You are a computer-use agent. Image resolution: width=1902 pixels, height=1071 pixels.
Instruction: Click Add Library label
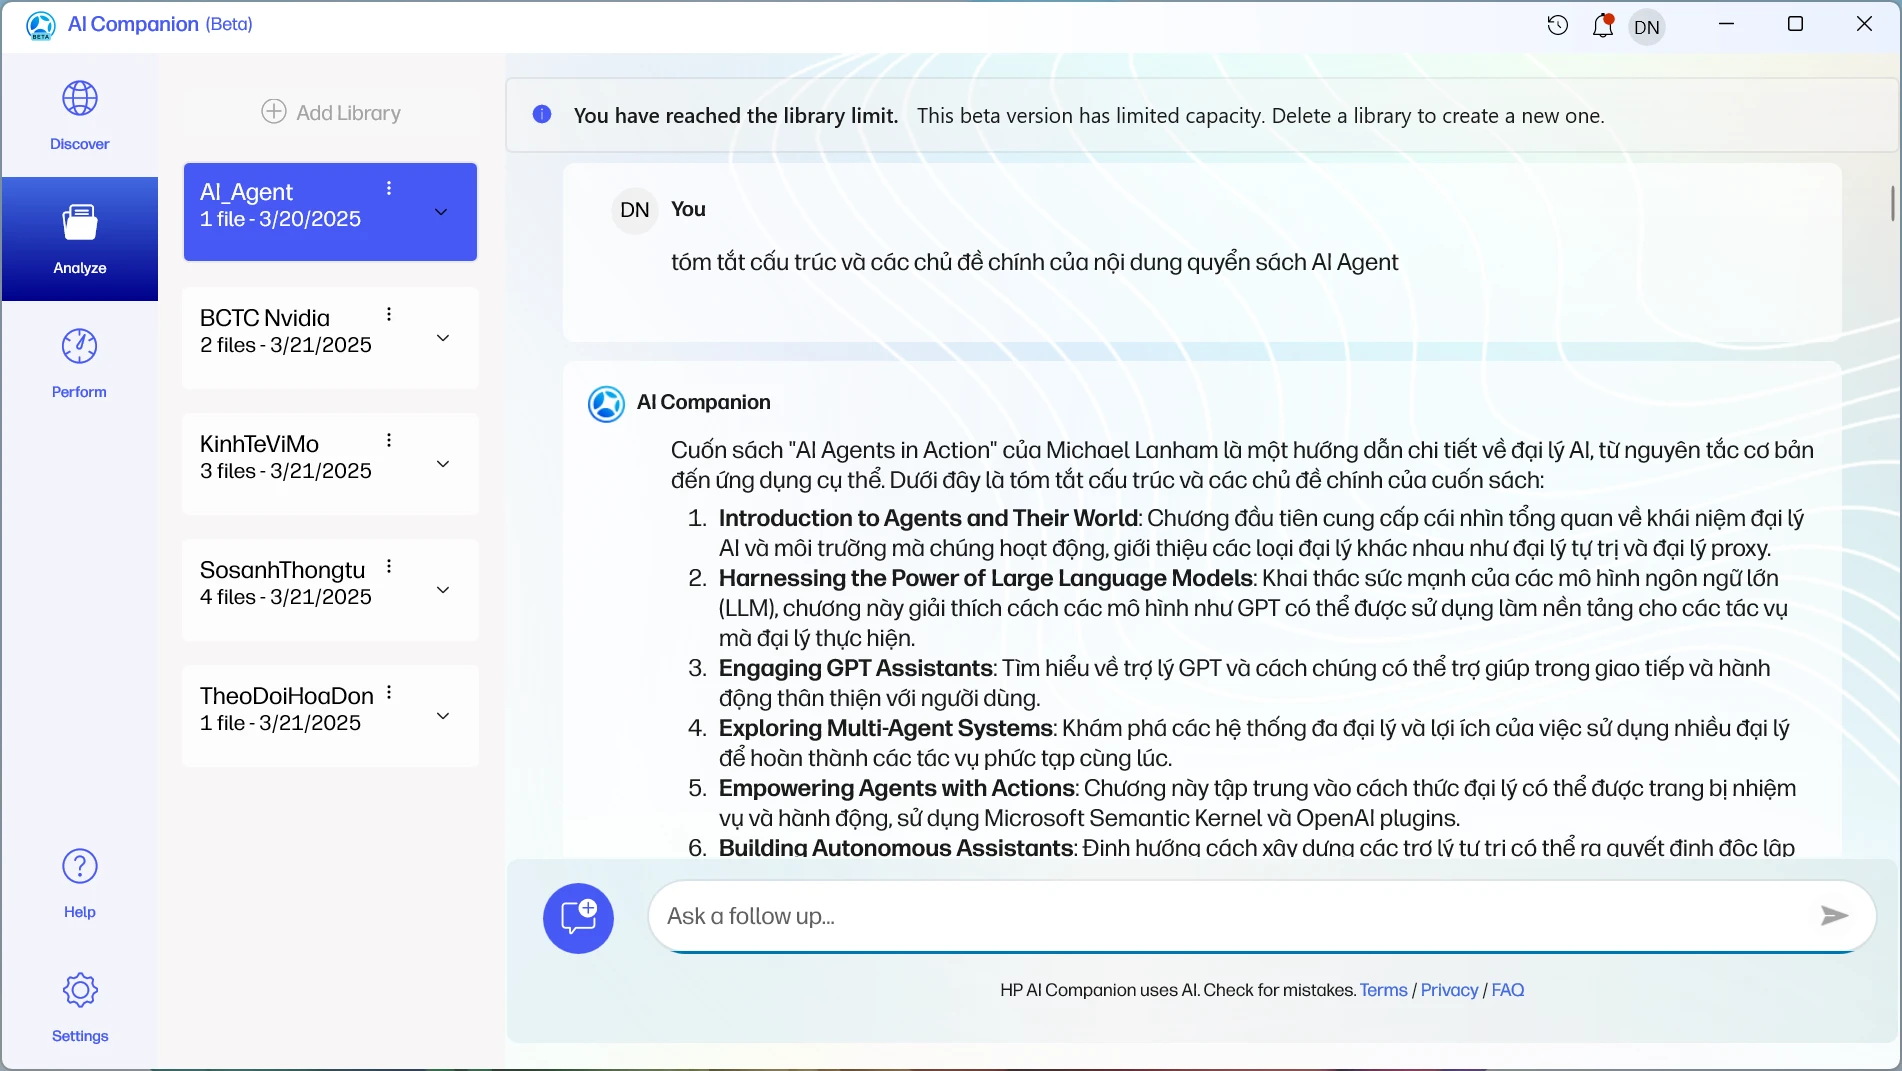tap(348, 113)
